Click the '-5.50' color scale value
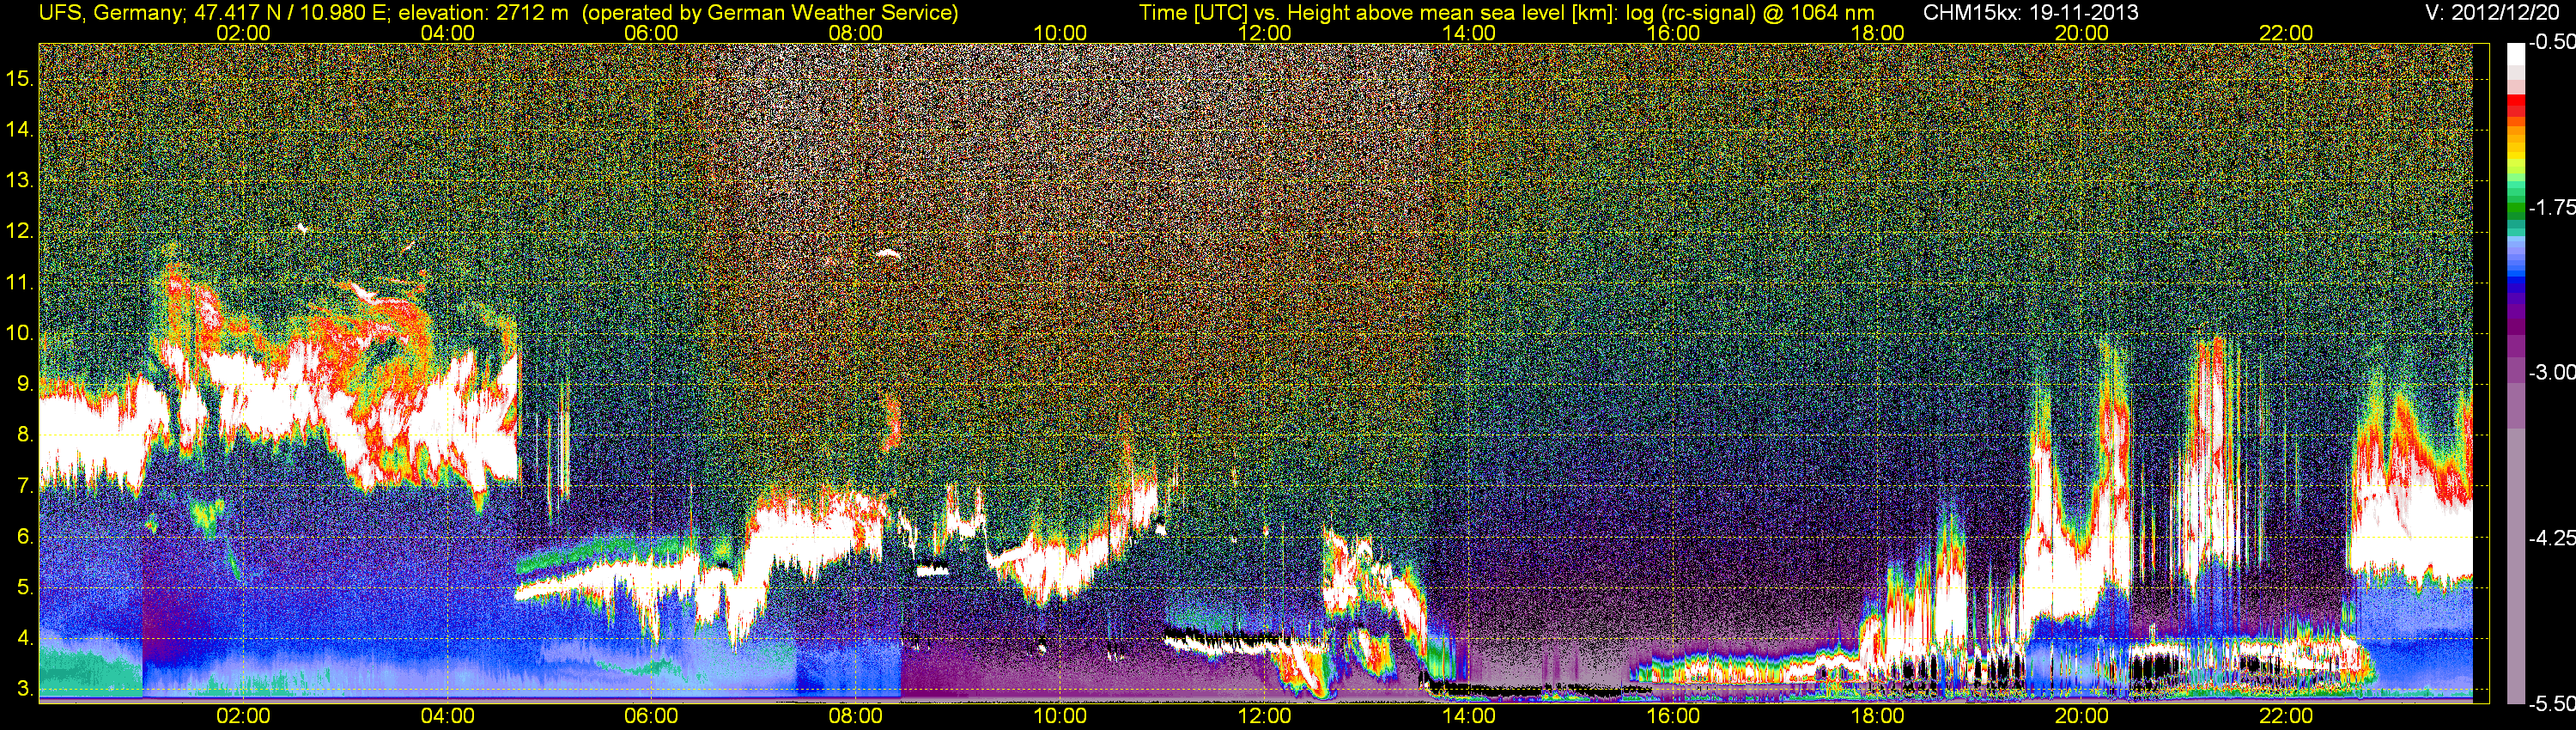Image resolution: width=2576 pixels, height=730 pixels. [x=2551, y=704]
